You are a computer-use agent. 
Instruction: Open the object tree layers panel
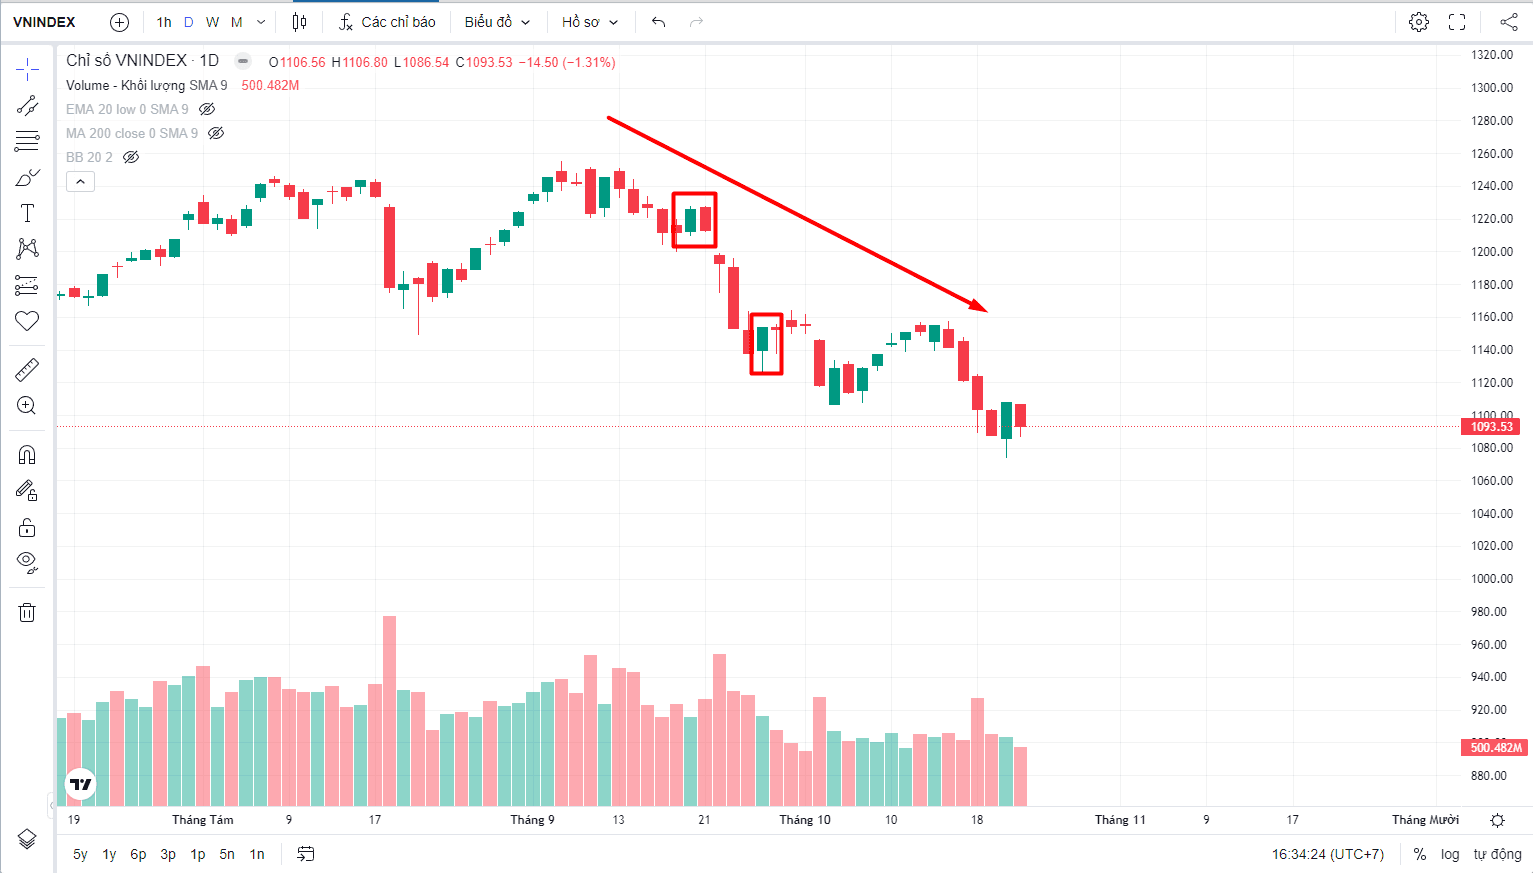coord(27,839)
